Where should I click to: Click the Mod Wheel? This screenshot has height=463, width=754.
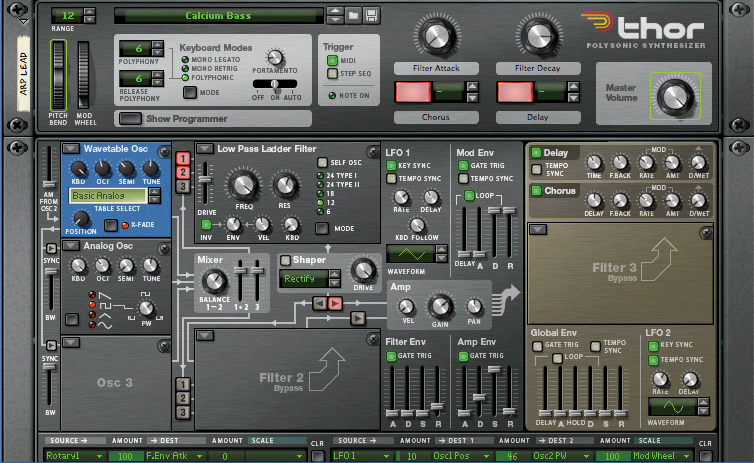pyautogui.click(x=84, y=75)
